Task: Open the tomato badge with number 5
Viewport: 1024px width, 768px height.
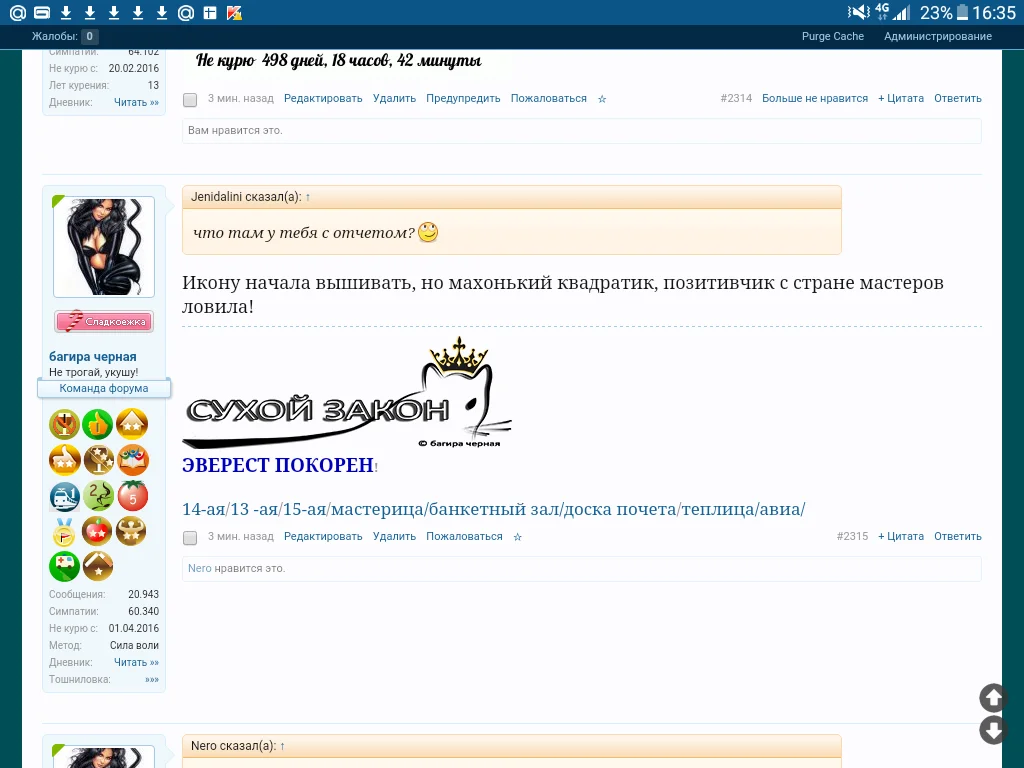Action: [133, 496]
